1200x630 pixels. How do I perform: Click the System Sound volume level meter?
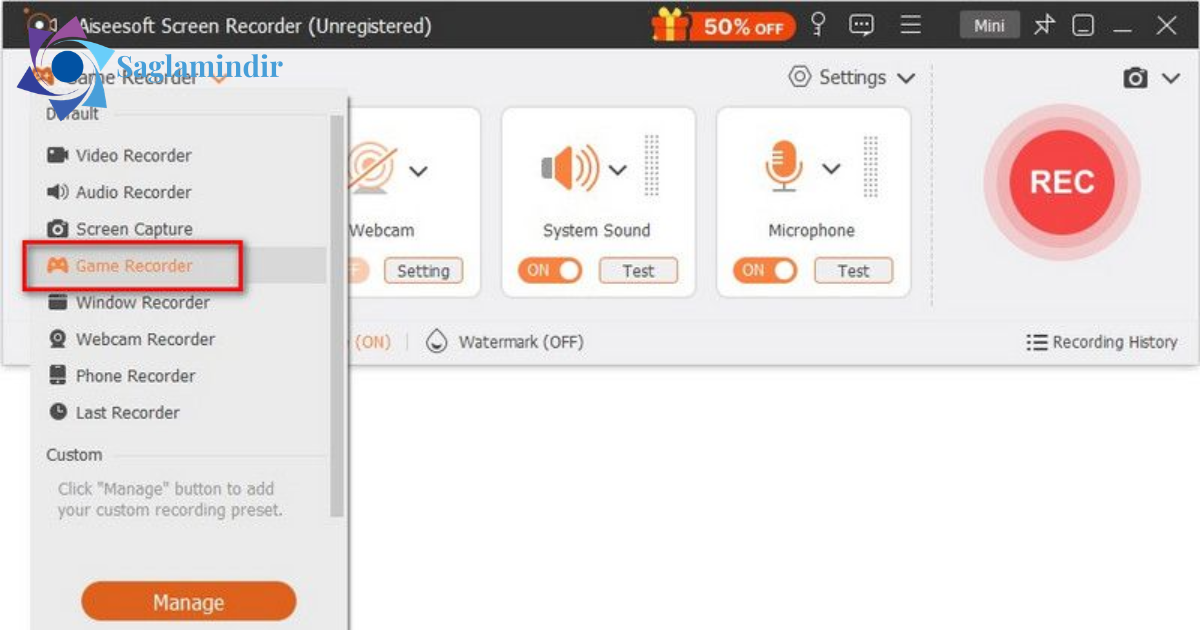(652, 168)
